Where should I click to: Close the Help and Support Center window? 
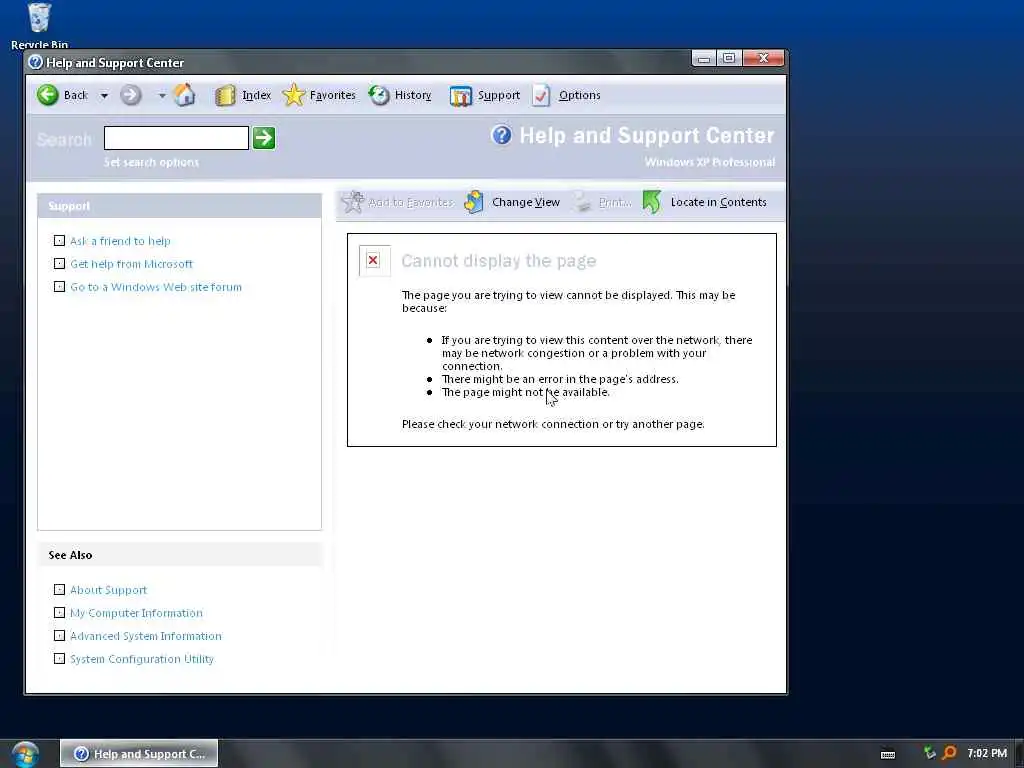pyautogui.click(x=763, y=59)
